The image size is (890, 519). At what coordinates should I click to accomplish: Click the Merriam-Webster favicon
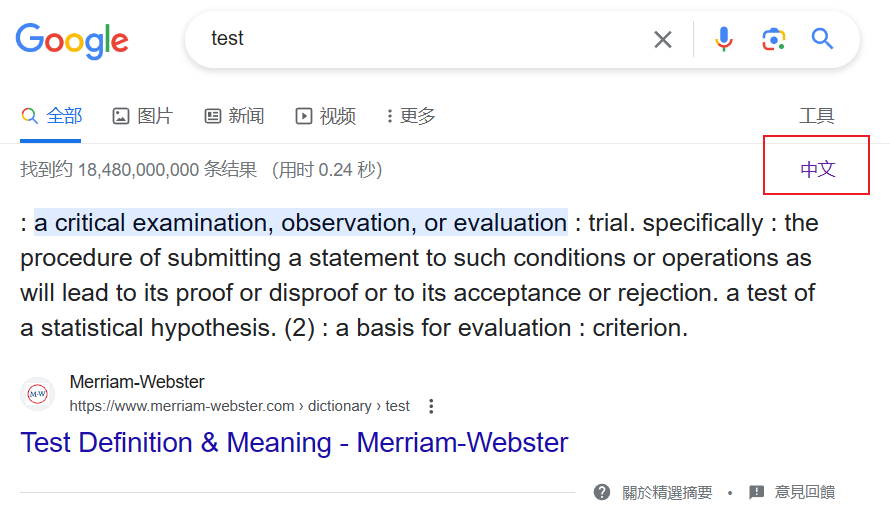38,394
